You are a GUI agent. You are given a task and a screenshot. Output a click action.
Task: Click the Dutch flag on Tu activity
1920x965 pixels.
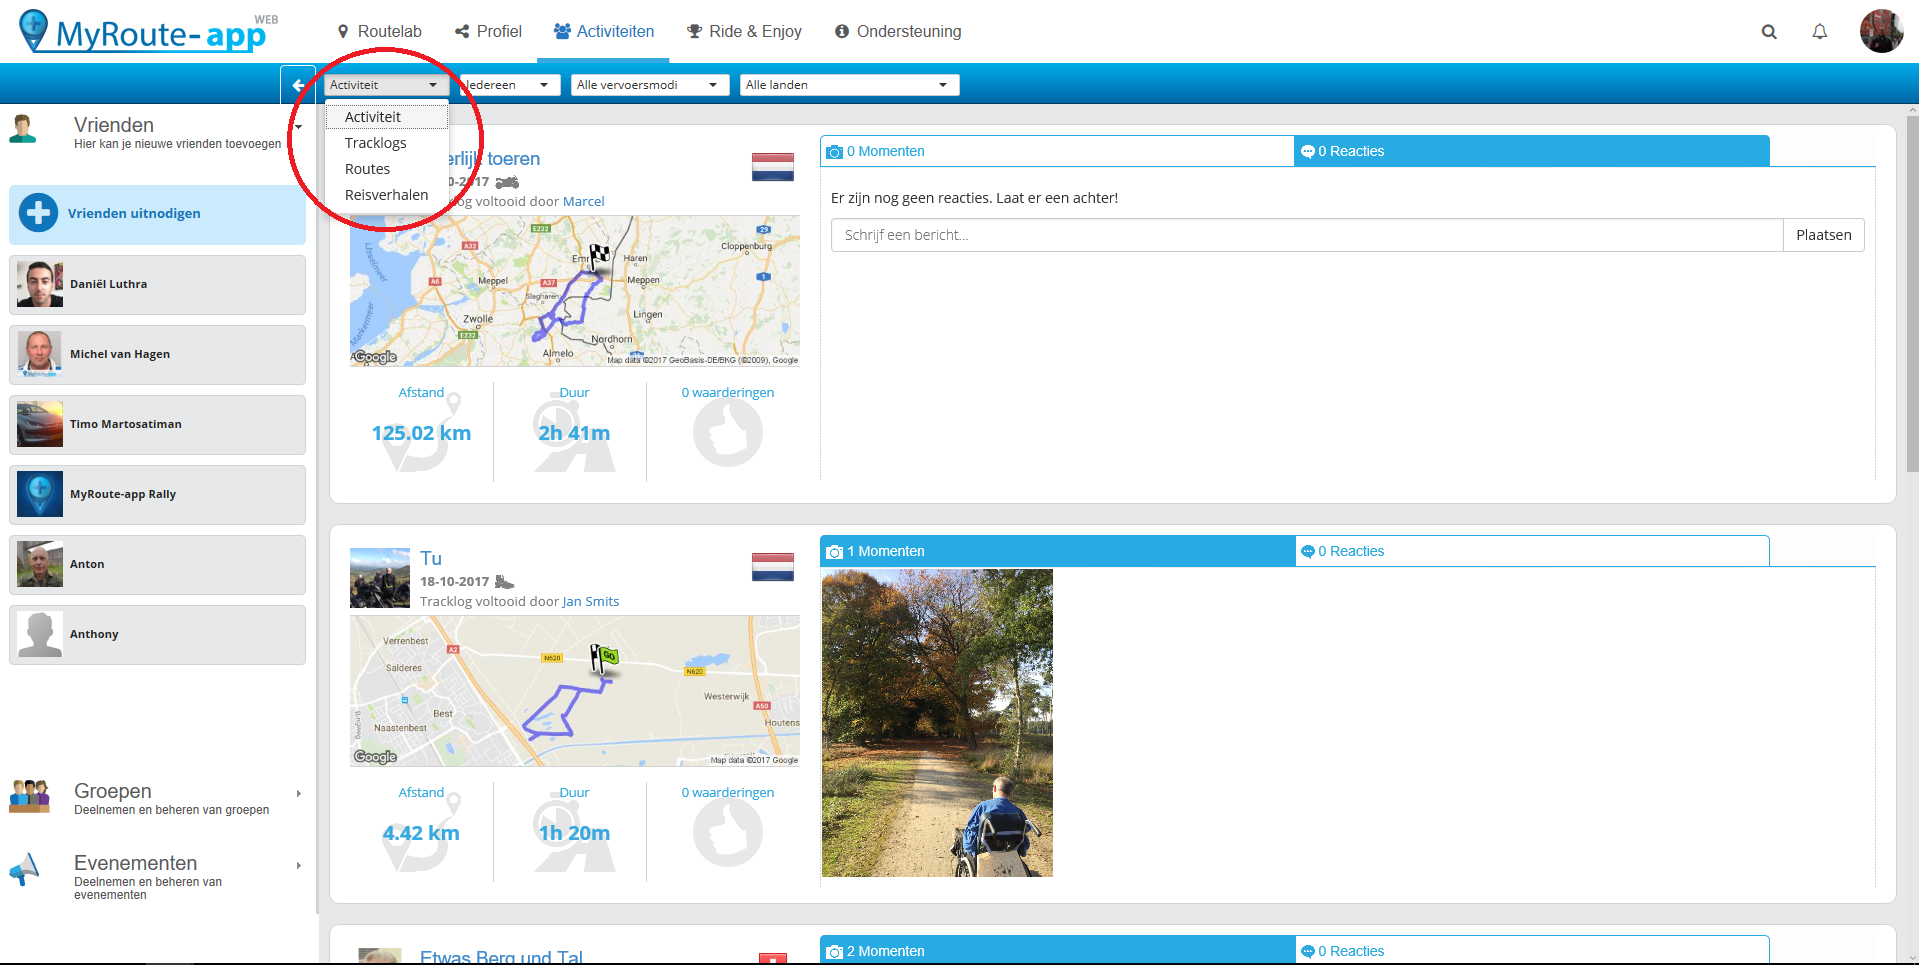[773, 567]
